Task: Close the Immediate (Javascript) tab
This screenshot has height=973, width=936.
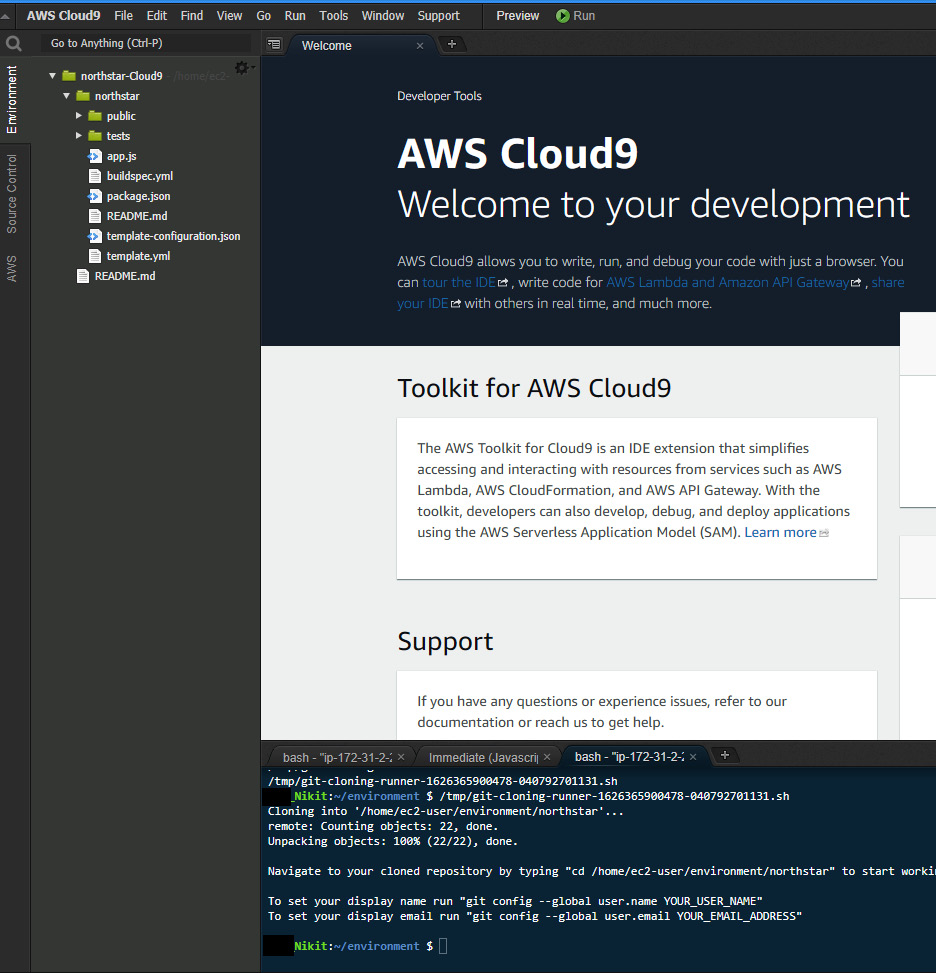Action: click(547, 757)
